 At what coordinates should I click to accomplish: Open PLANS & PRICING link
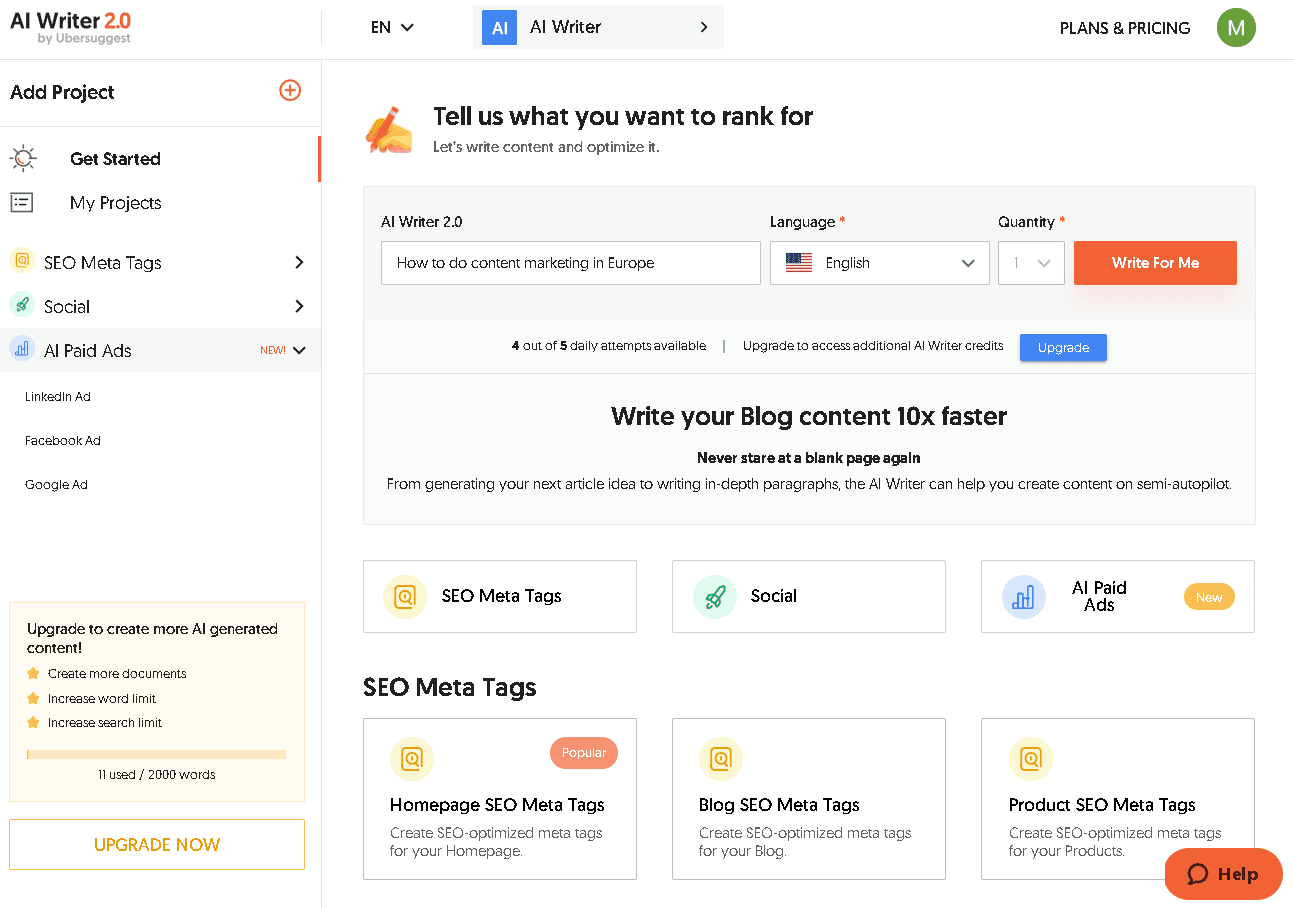point(1125,28)
